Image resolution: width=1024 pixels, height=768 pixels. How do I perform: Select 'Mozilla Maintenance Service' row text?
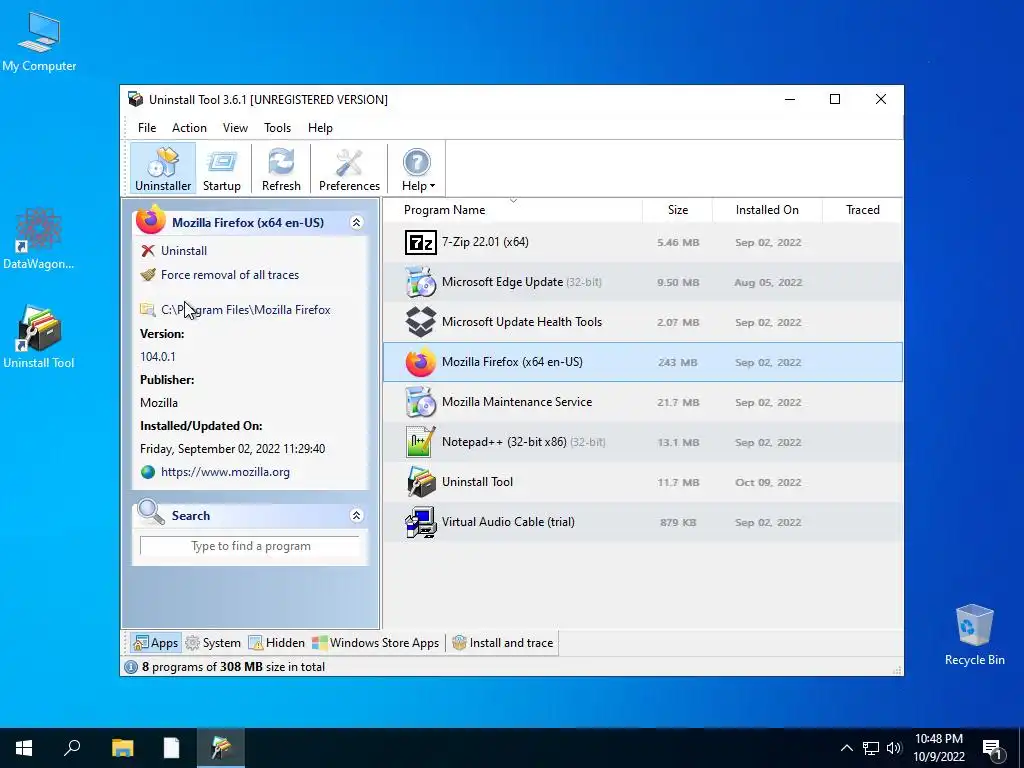pyautogui.click(x=517, y=402)
